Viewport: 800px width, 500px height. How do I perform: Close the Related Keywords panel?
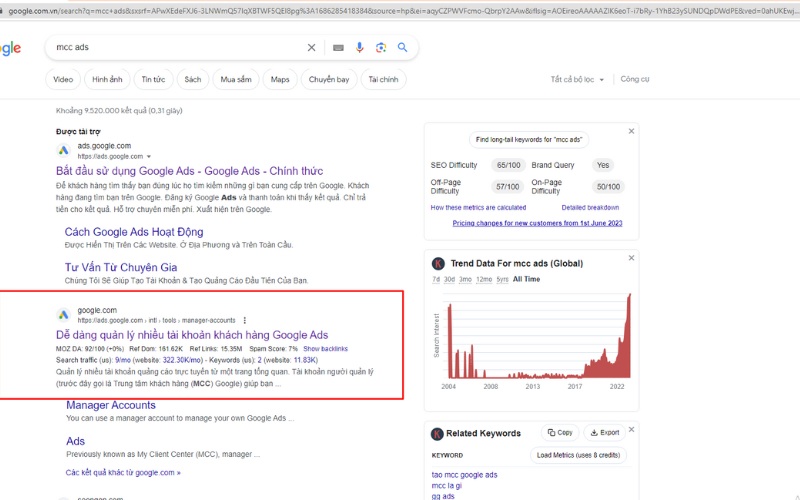[631, 431]
